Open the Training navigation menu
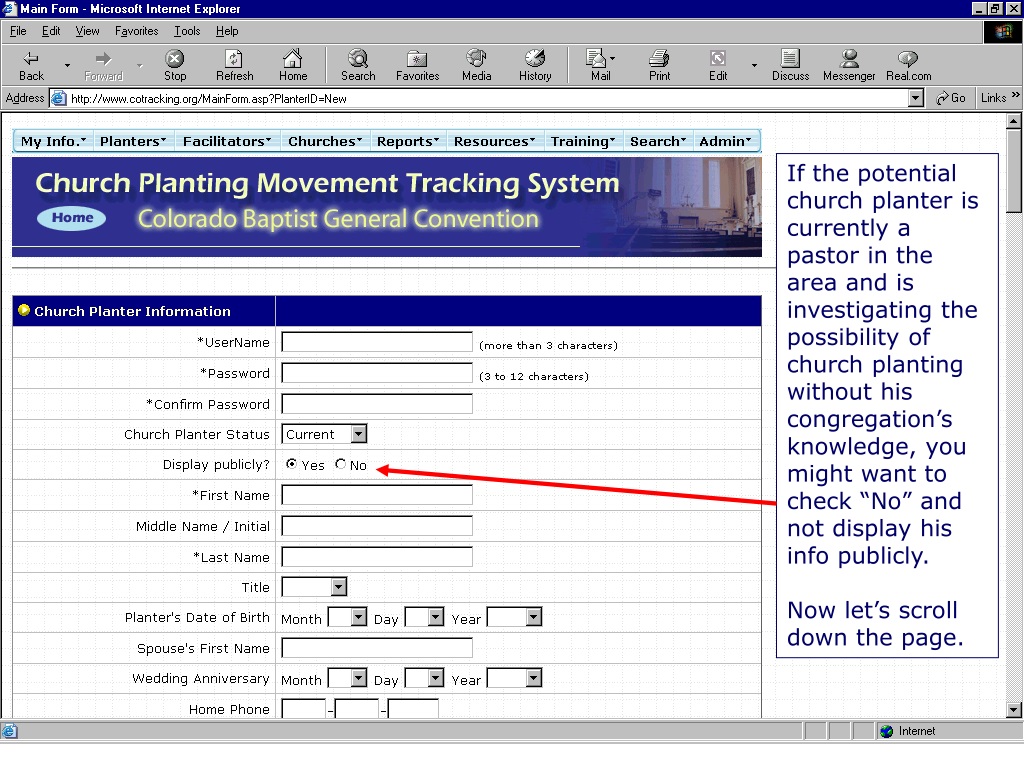Screen dimensions: 1024x768 (583, 141)
